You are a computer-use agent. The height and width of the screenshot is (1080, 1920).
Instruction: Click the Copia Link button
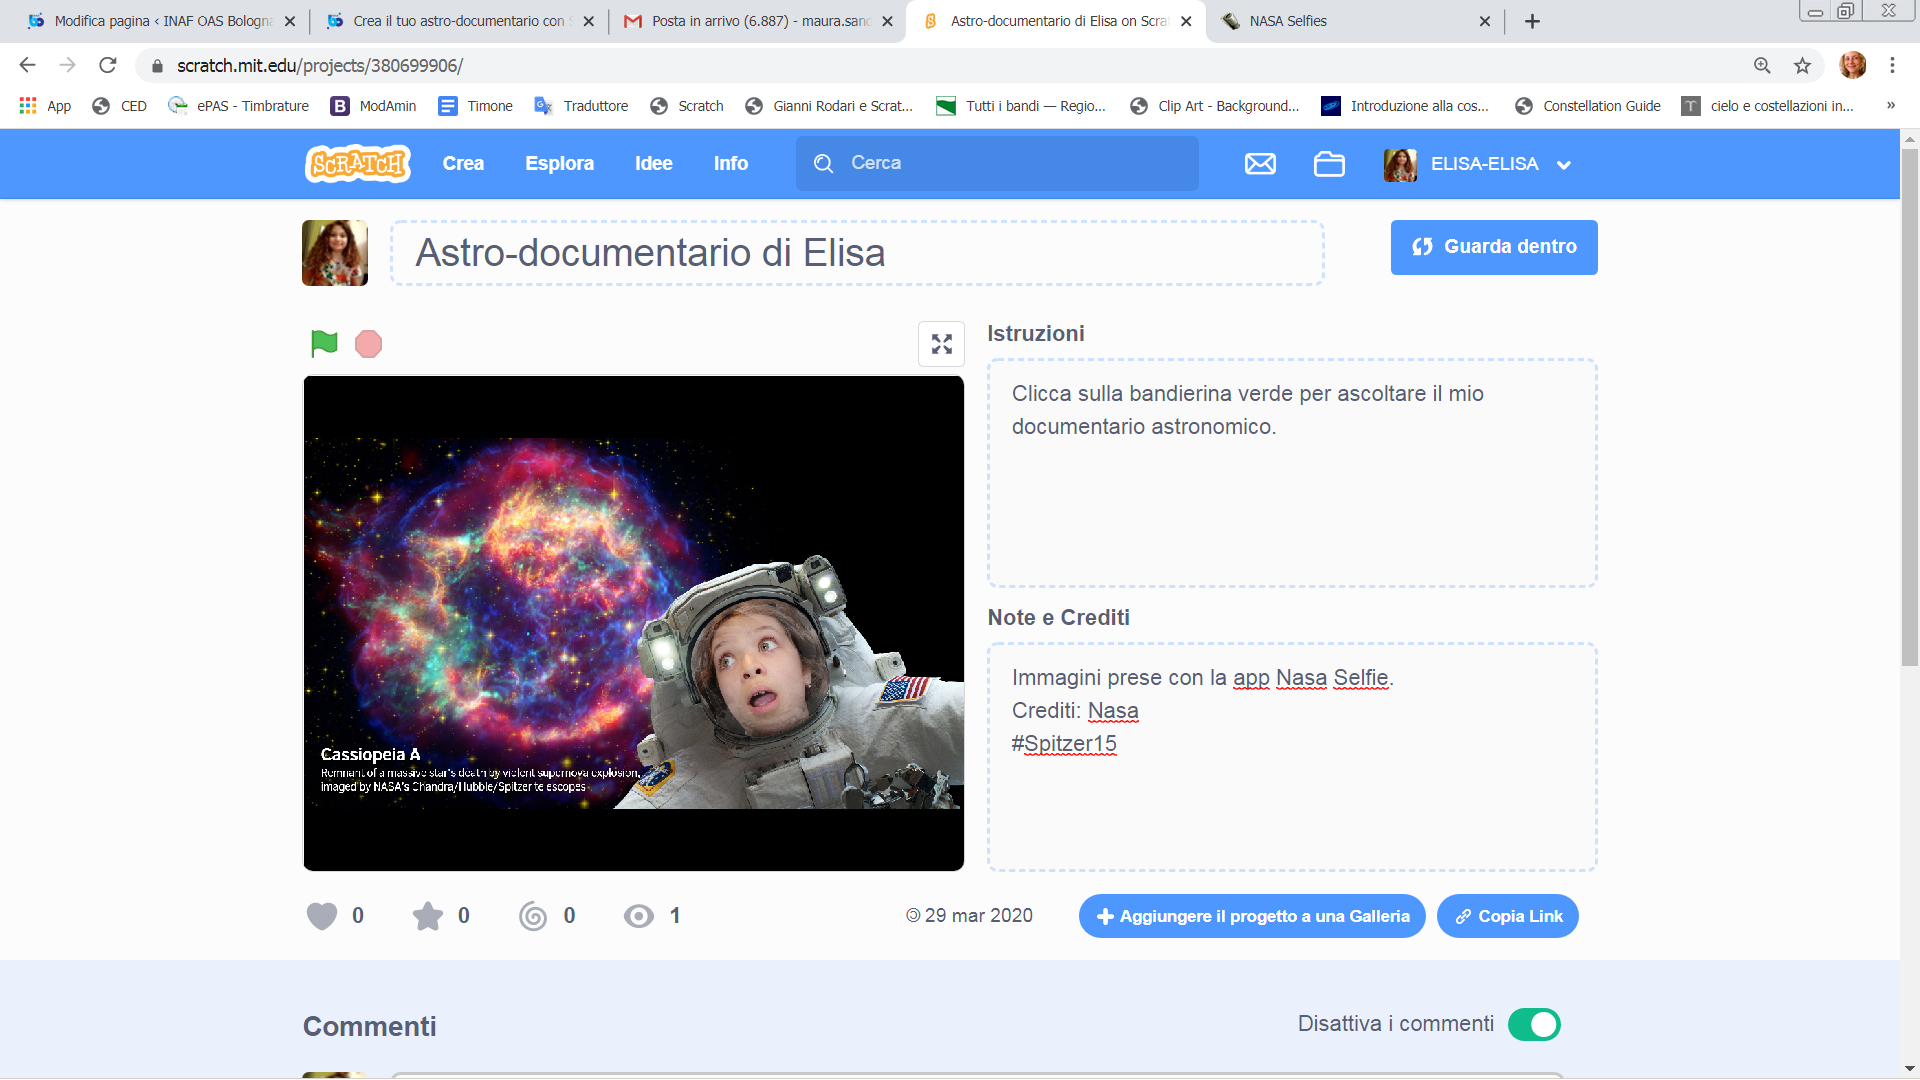point(1508,916)
